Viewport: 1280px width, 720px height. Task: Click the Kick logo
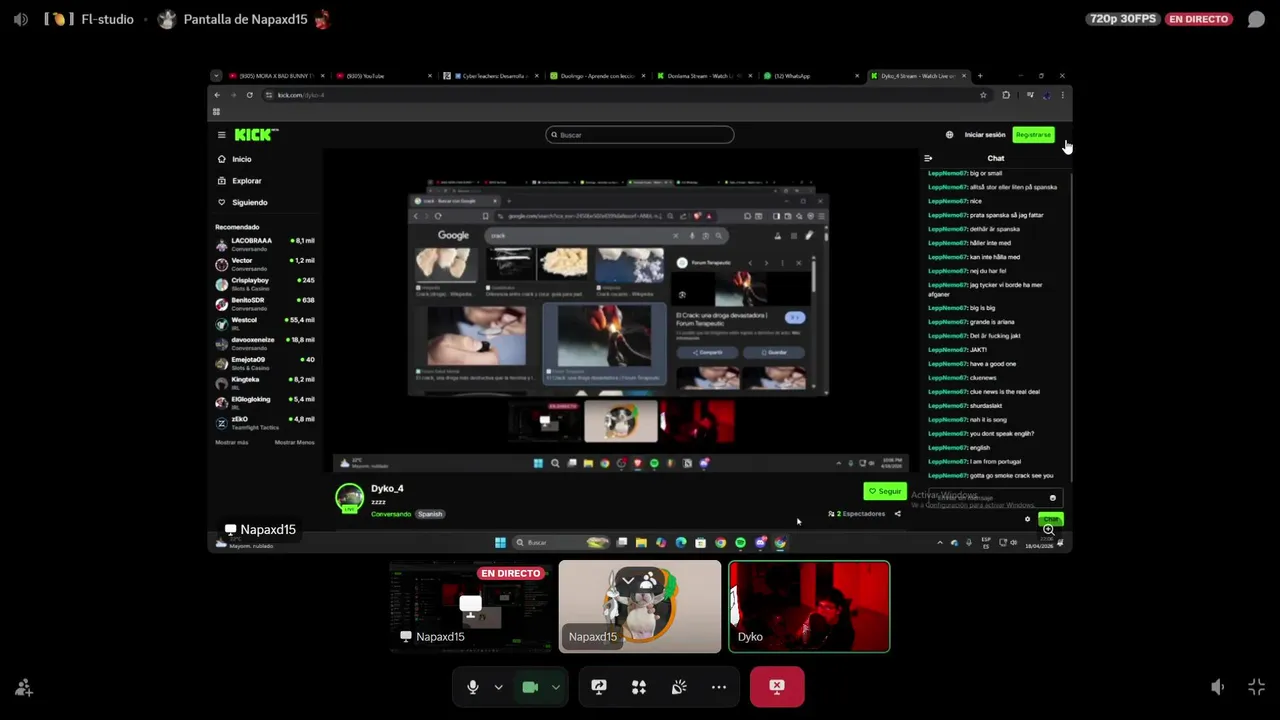point(256,135)
